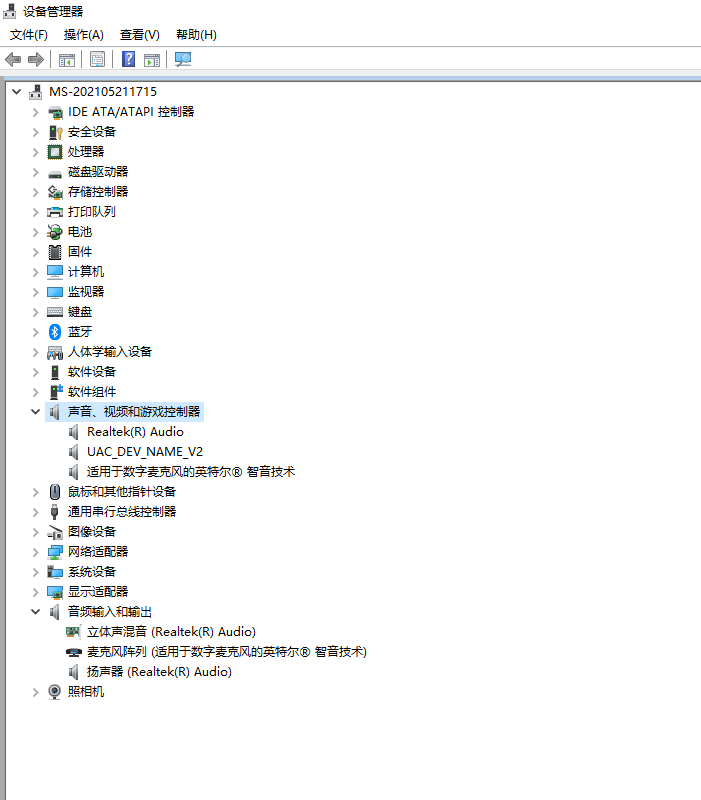Select the UAC_DEV_NAME_V2 device

[145, 452]
